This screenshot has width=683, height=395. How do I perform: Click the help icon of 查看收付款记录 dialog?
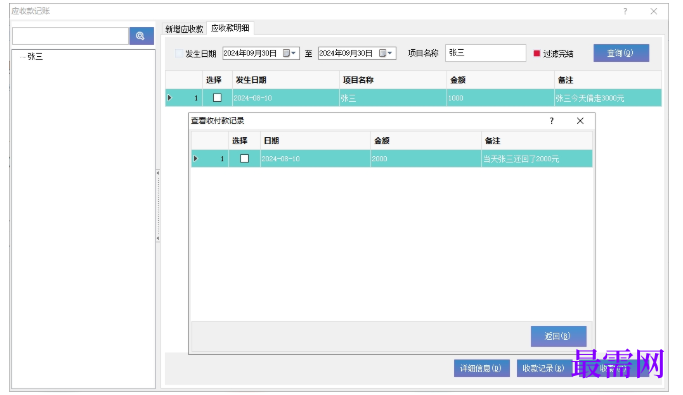pos(551,121)
